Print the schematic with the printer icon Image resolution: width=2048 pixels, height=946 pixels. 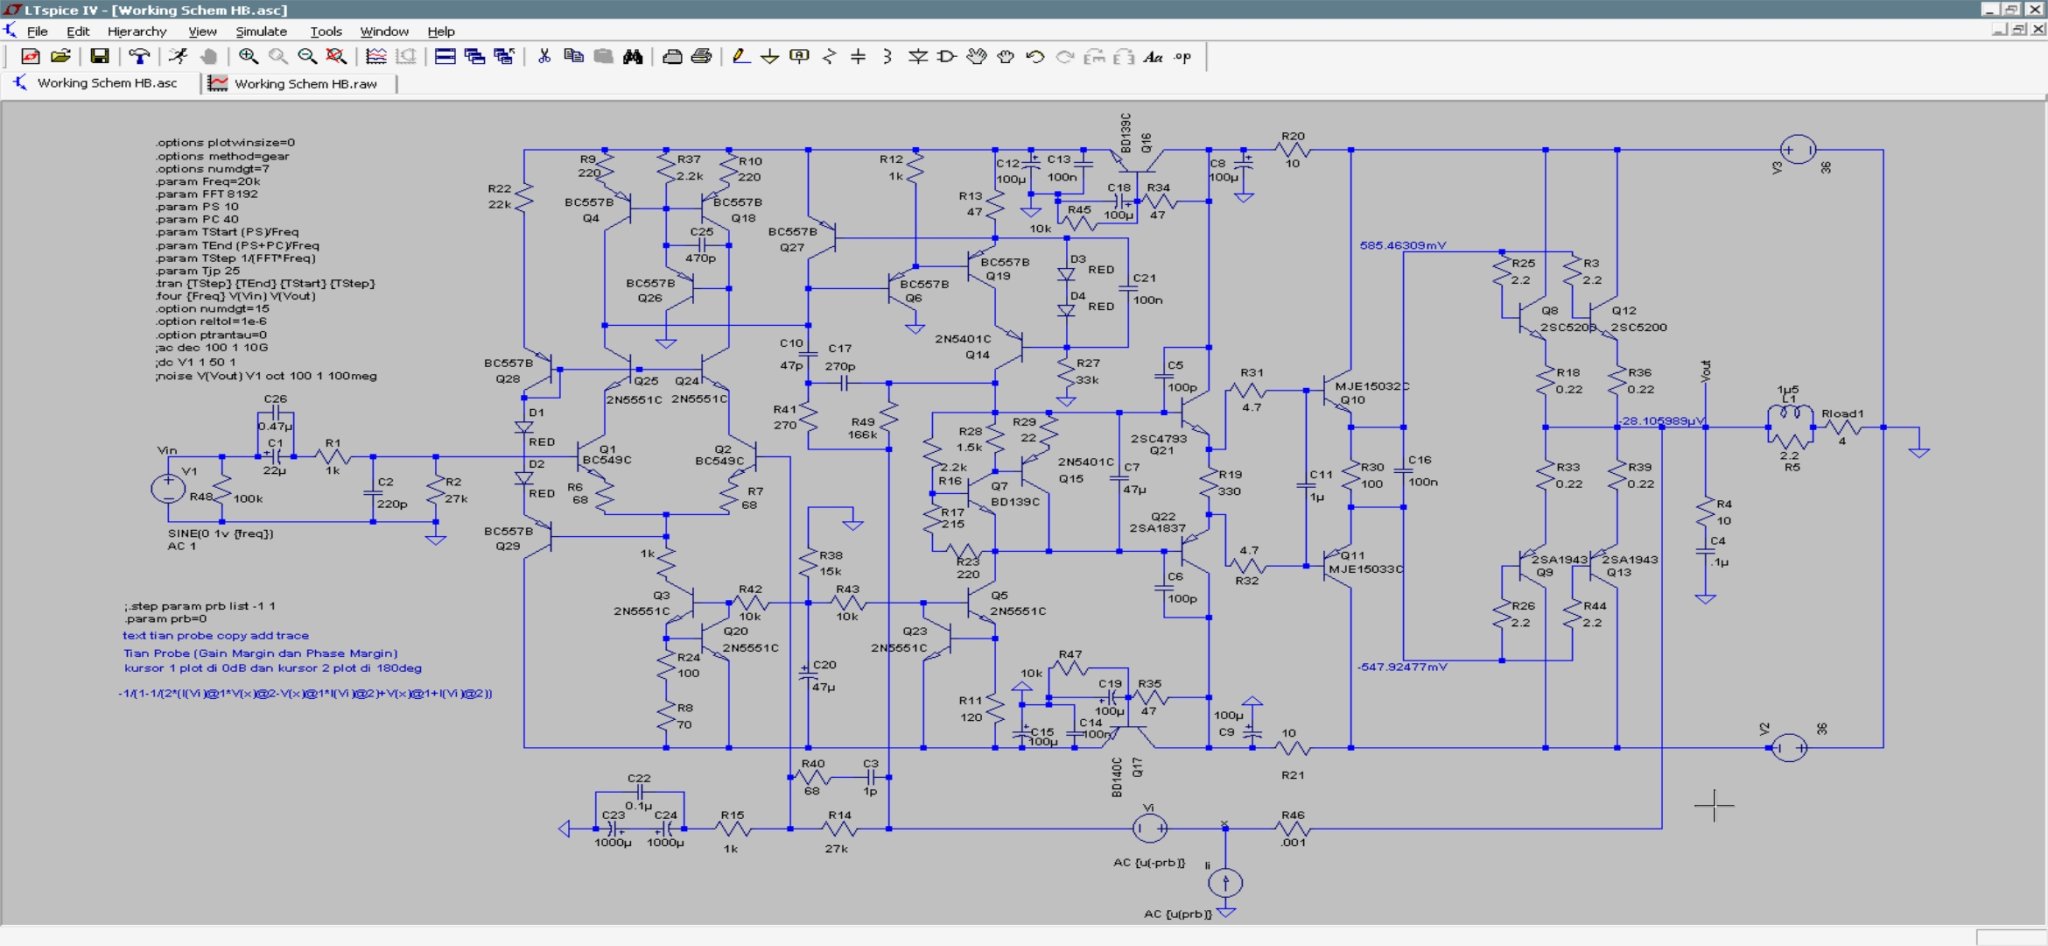point(701,57)
